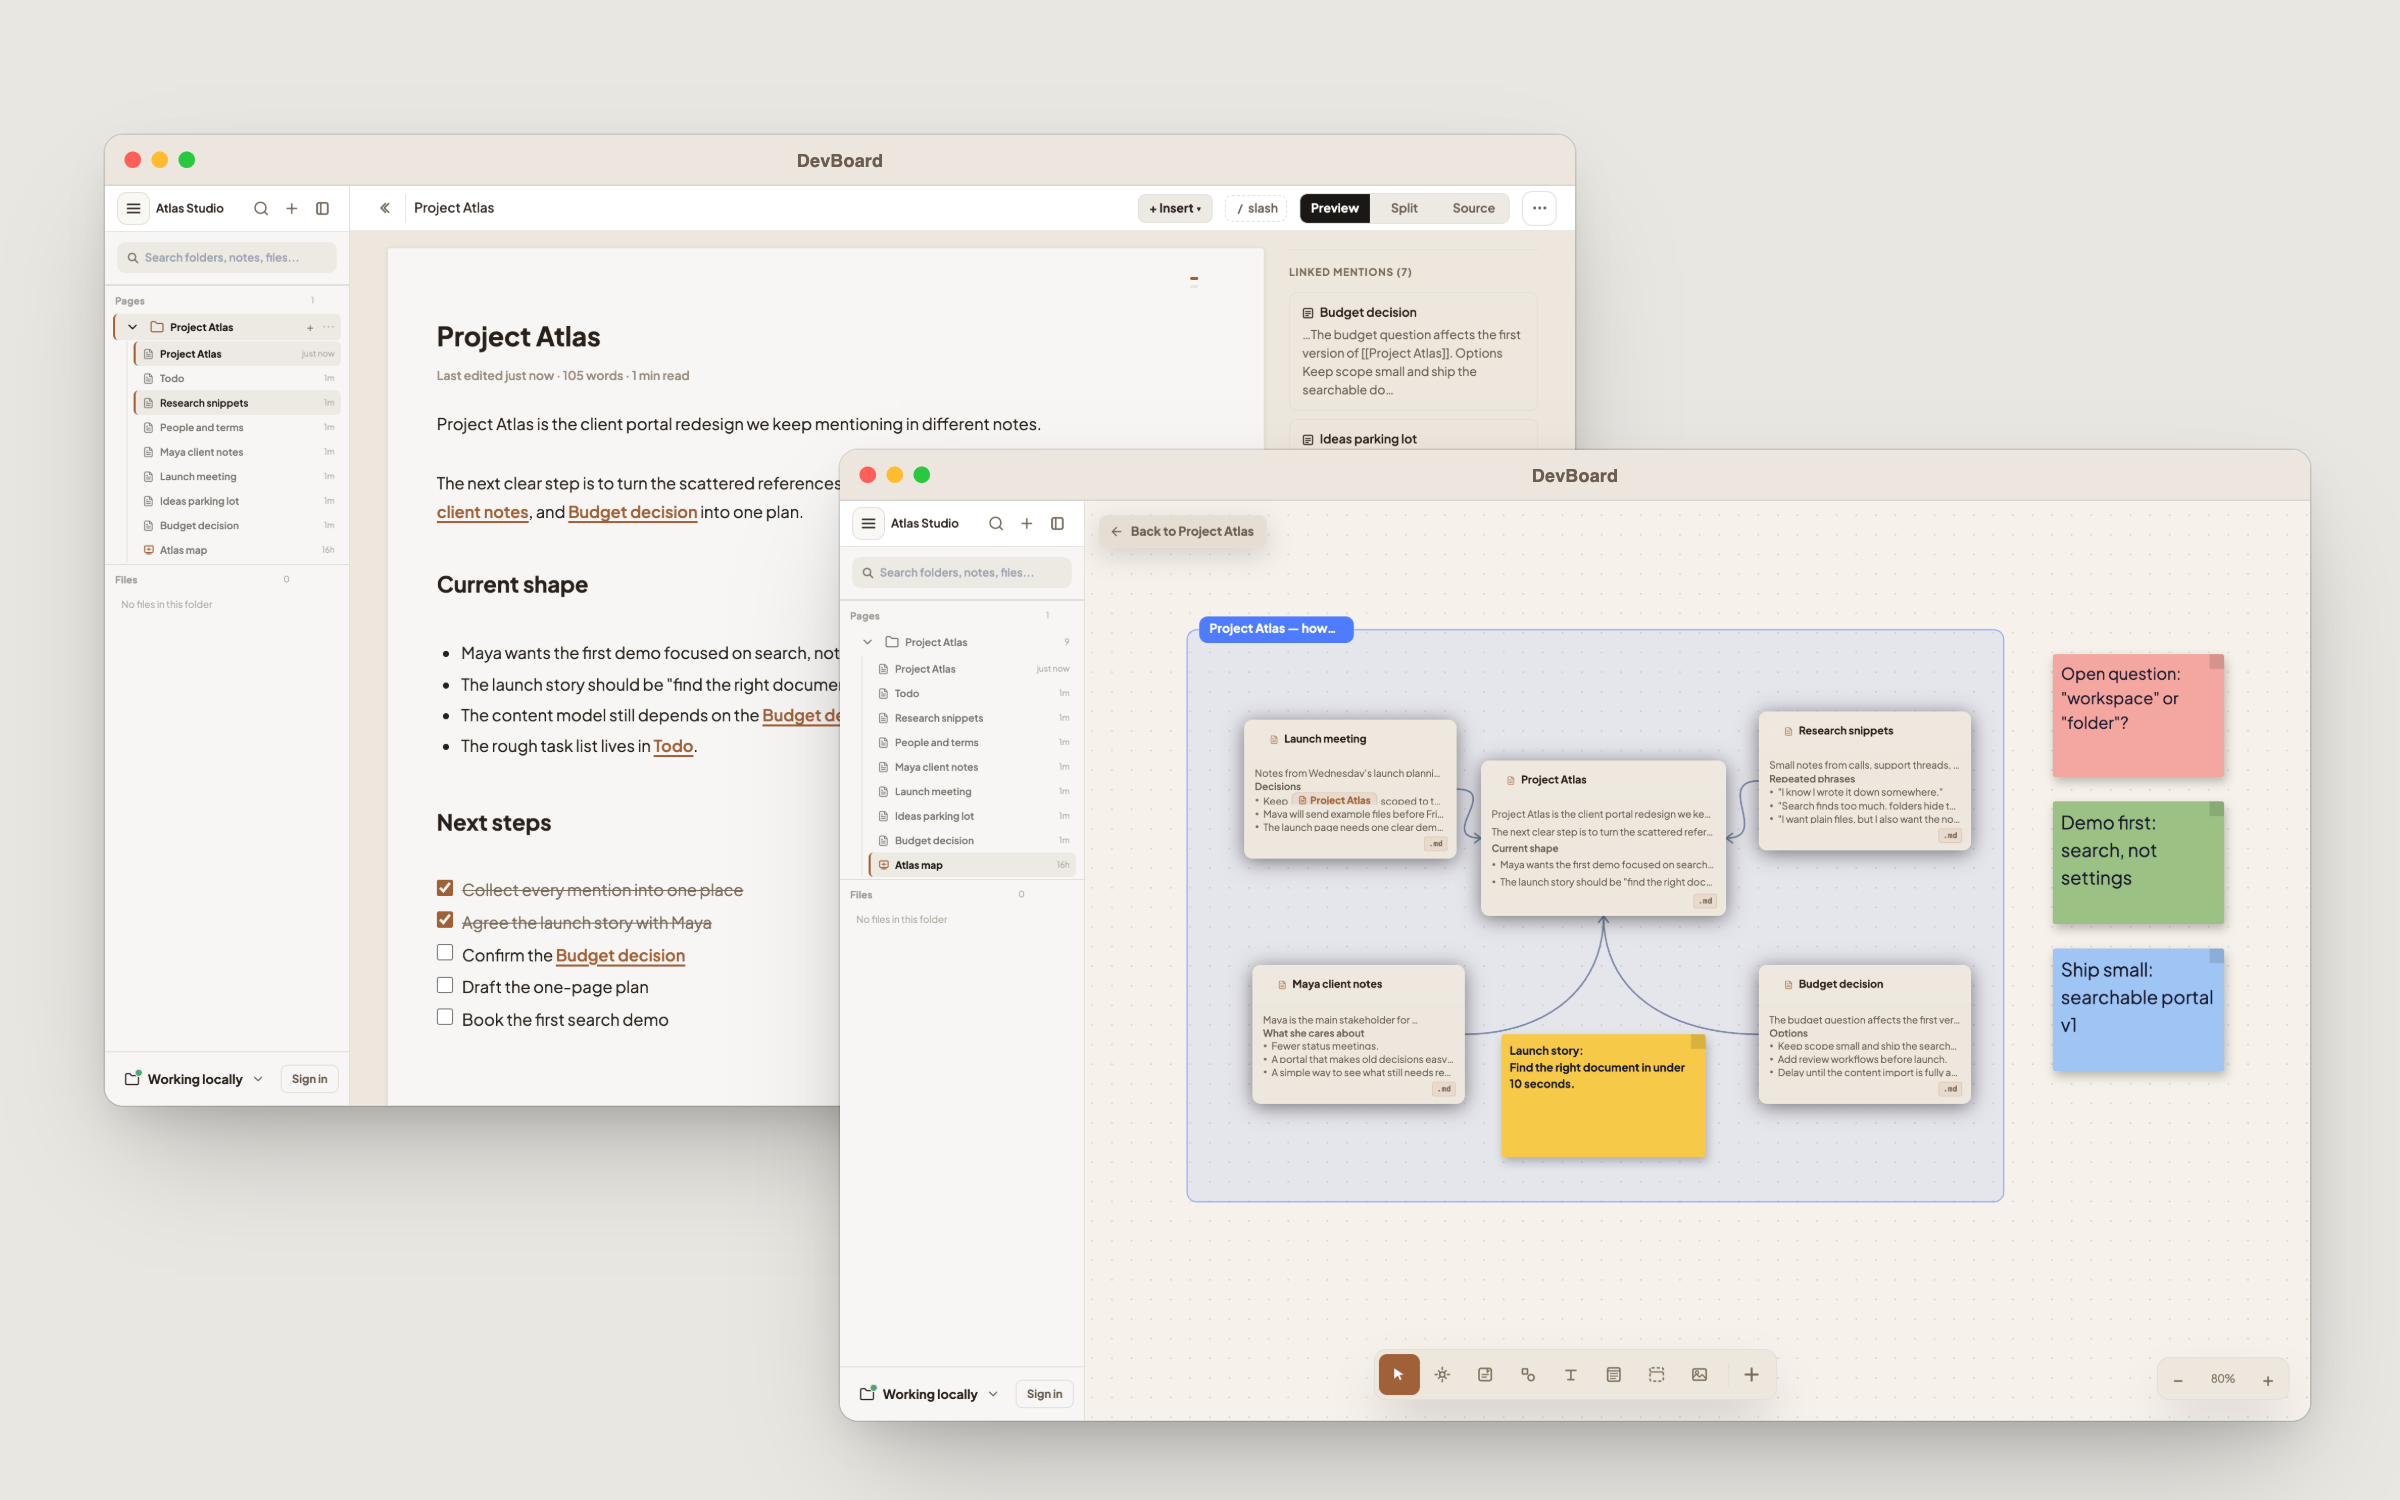Select the pointer tool in canvas toolbar

pos(1398,1375)
